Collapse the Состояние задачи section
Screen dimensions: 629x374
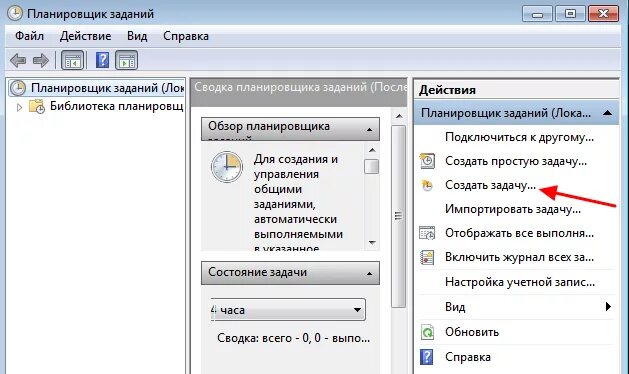(369, 274)
